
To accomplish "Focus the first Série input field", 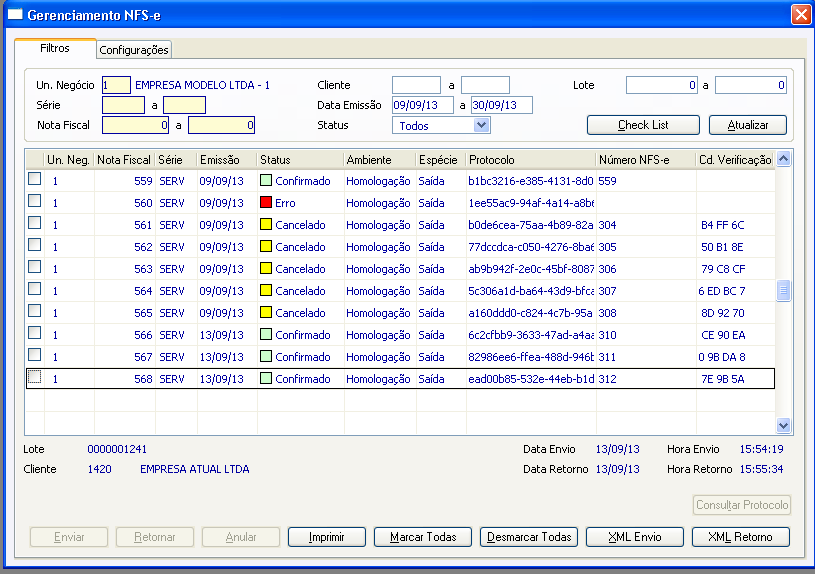I will (123, 105).
